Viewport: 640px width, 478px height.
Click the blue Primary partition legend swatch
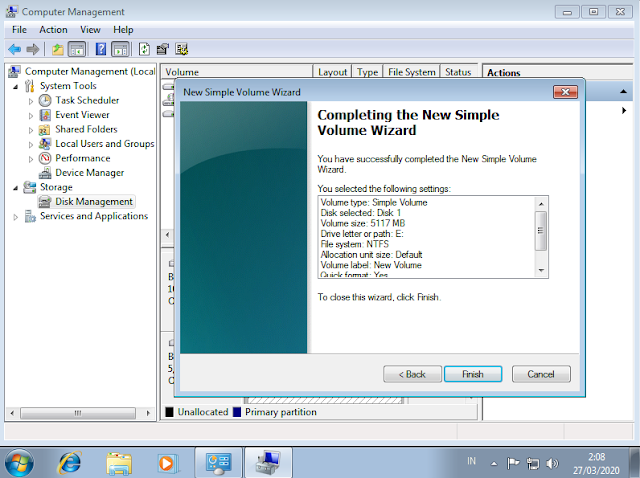click(x=237, y=412)
